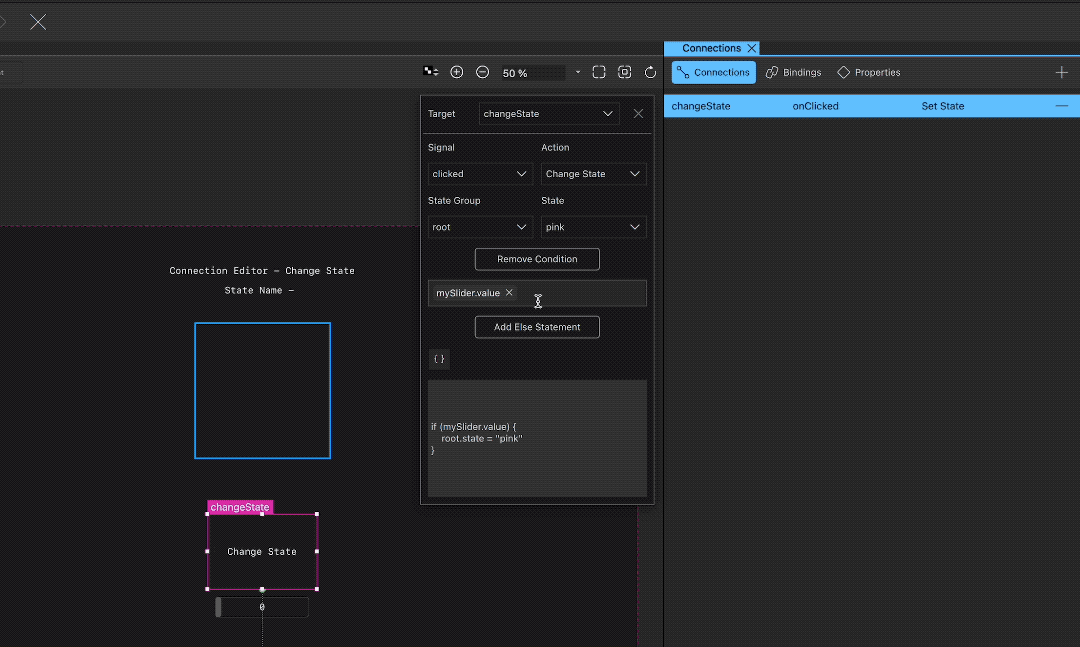Open the workspace layout icon at toolbar left
The height and width of the screenshot is (647, 1080).
pos(430,71)
